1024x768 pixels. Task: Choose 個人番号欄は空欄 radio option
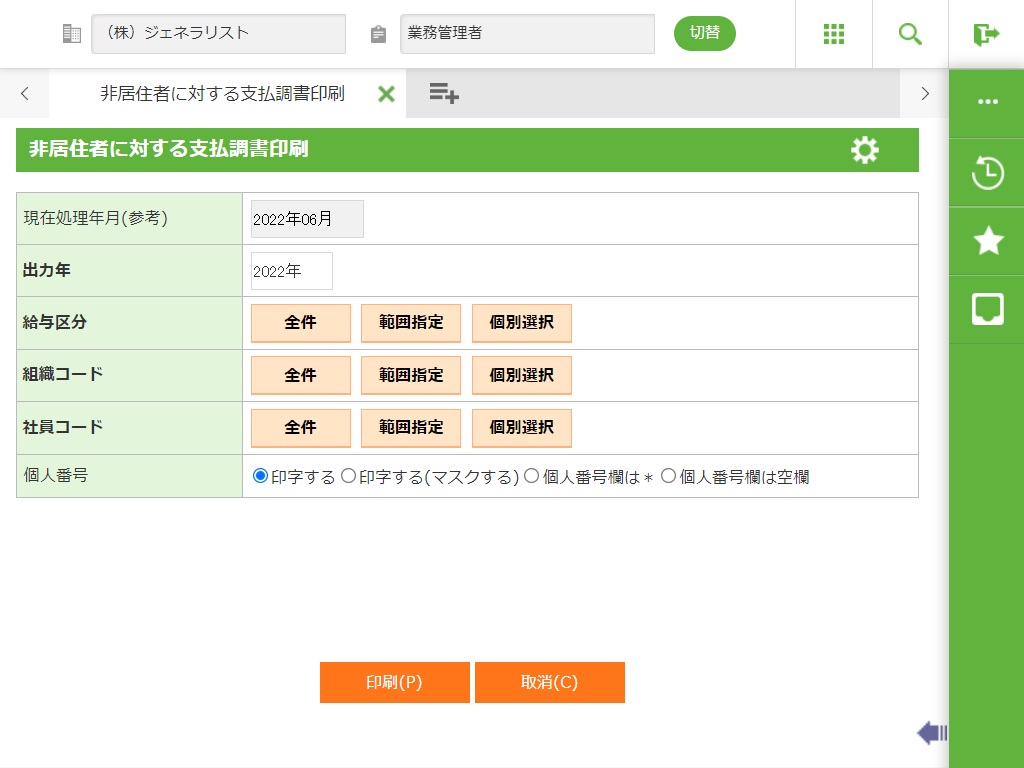point(669,476)
